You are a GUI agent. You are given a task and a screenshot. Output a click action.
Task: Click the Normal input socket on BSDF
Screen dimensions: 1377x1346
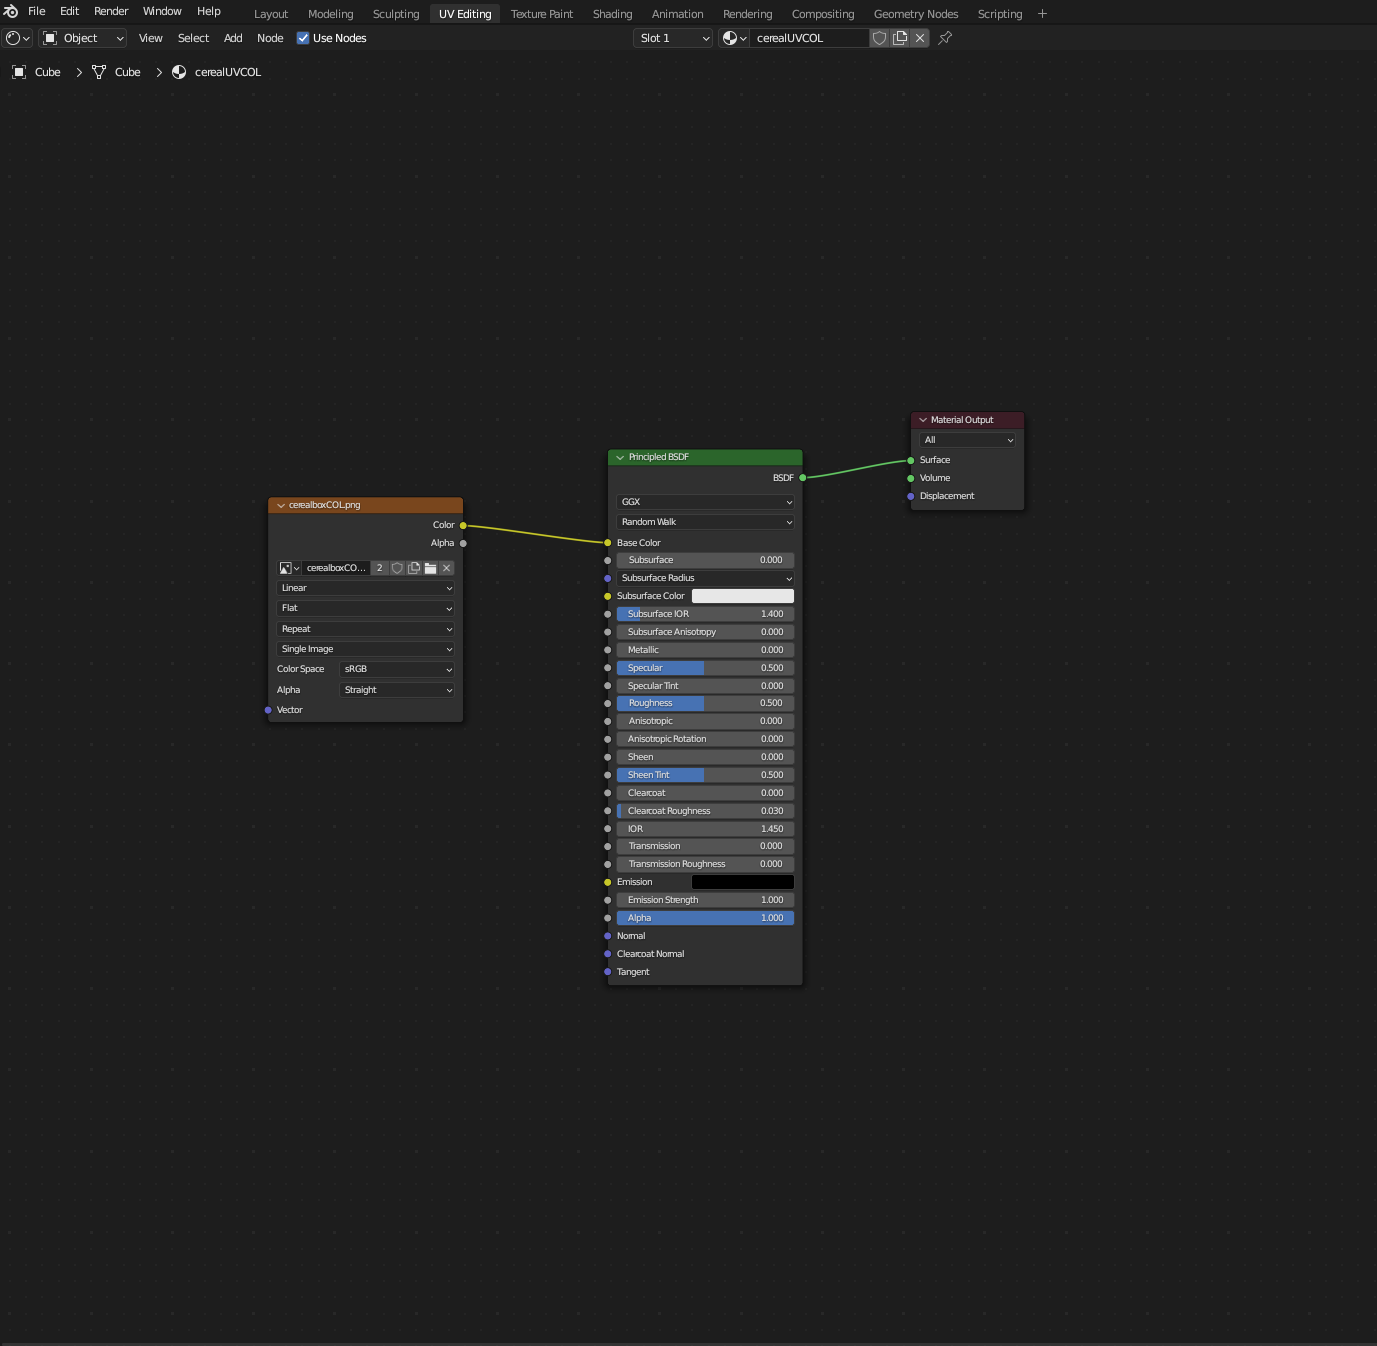[607, 936]
